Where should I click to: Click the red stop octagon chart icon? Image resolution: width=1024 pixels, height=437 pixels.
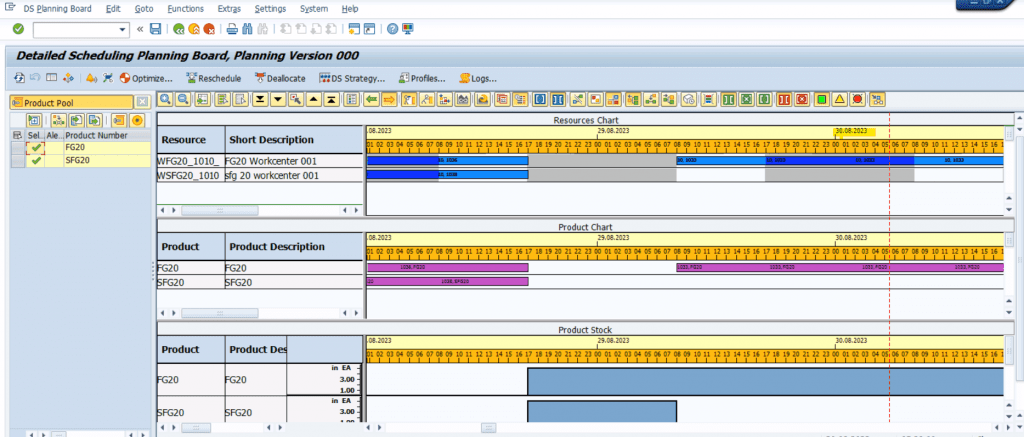pyautogui.click(x=857, y=99)
